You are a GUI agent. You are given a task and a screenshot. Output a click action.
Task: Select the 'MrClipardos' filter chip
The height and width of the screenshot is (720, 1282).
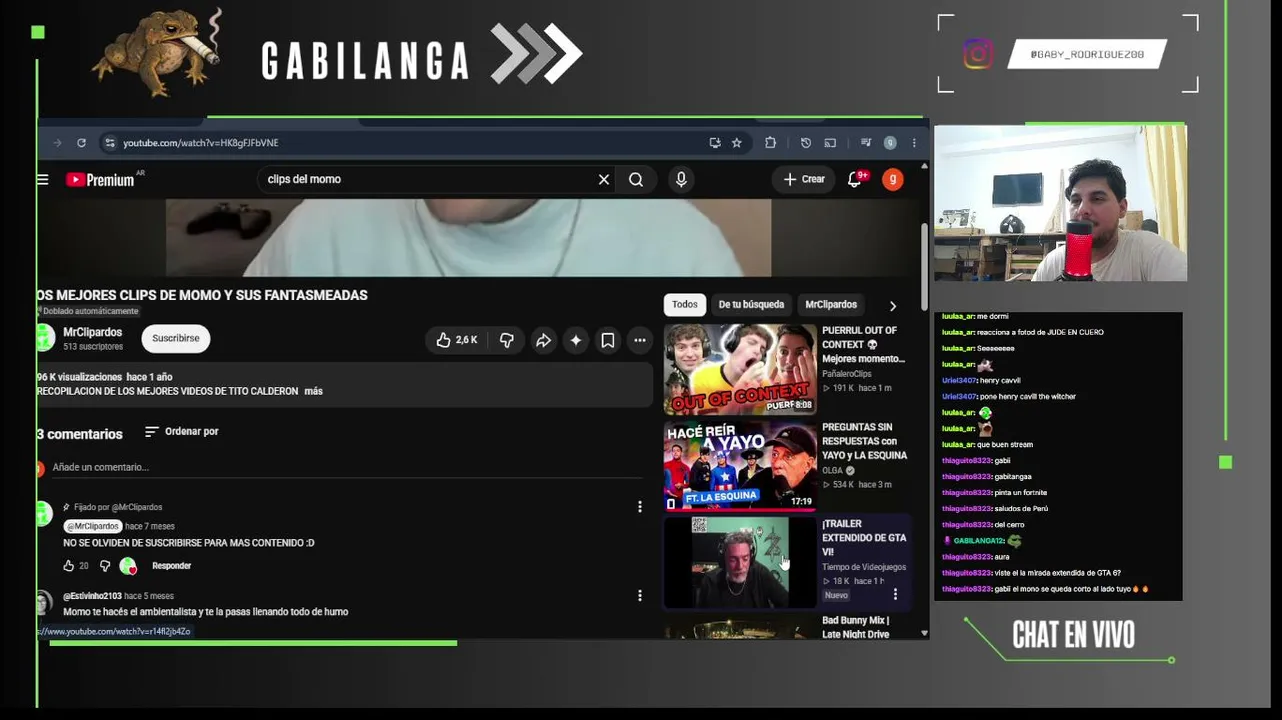pos(831,305)
